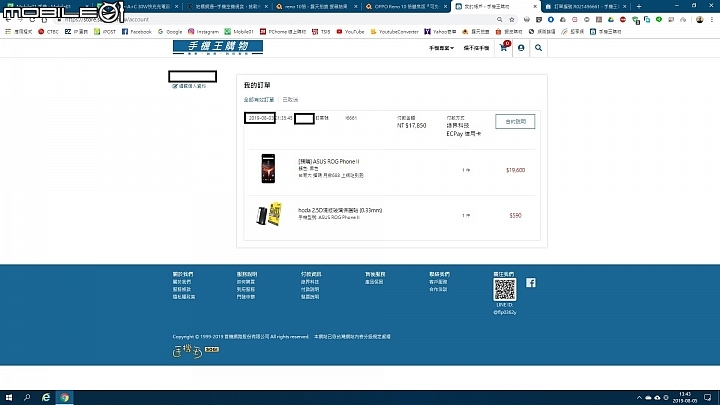720x405 pixels.
Task: Bookmark this page with star icon
Action: pyautogui.click(x=512, y=20)
